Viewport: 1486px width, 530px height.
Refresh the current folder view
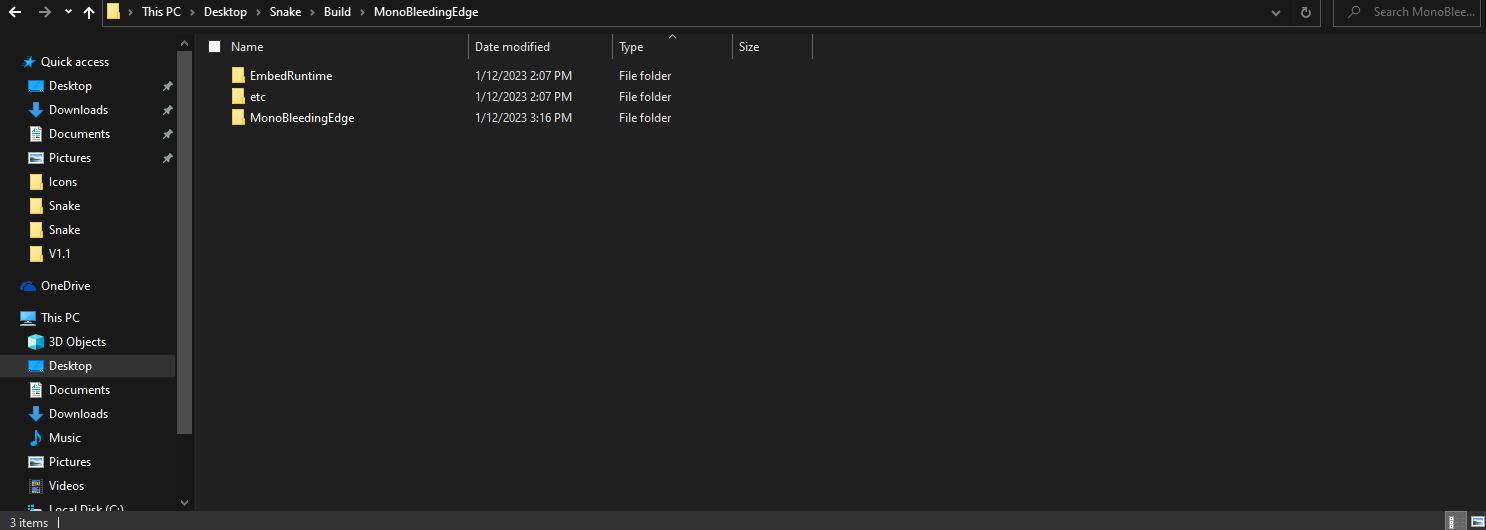tap(1305, 13)
